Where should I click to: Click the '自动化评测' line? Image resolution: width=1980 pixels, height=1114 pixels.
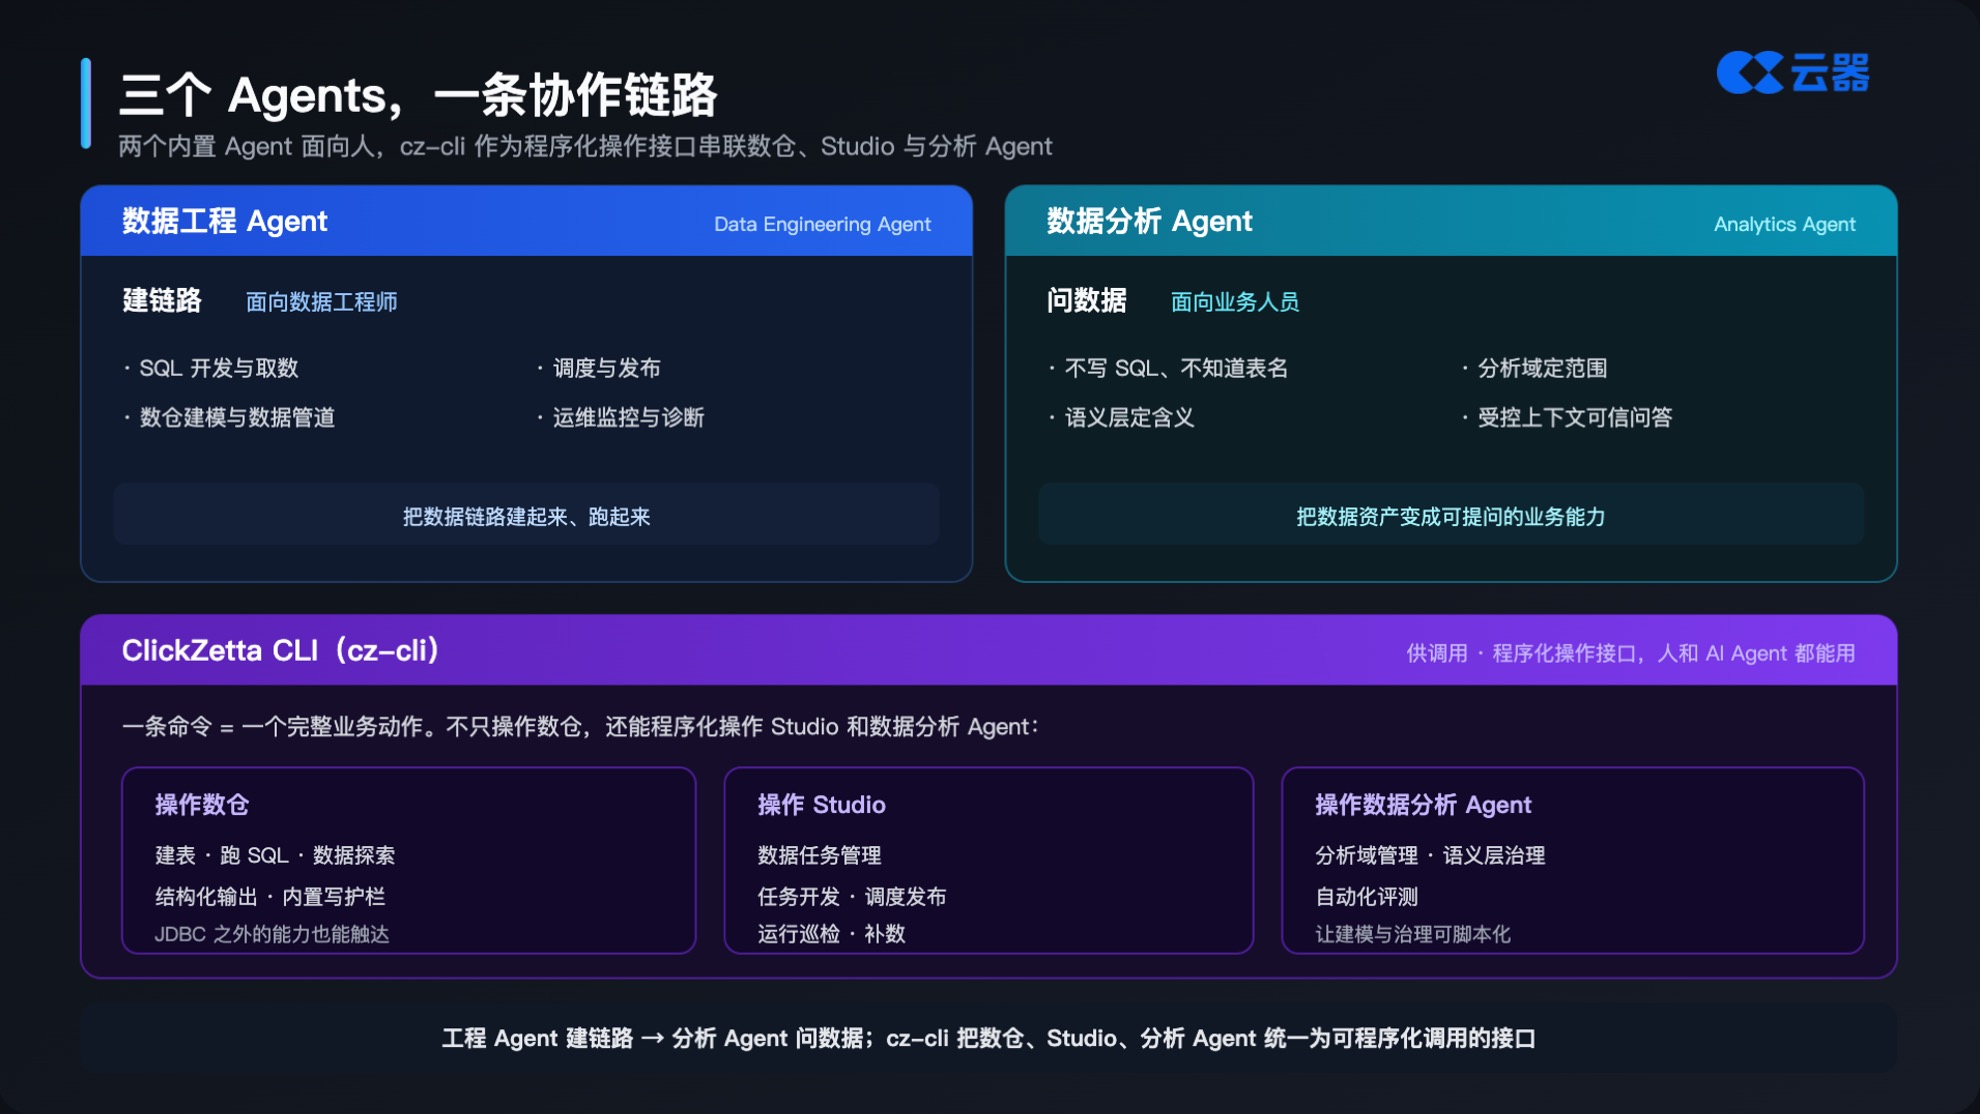click(x=1366, y=896)
